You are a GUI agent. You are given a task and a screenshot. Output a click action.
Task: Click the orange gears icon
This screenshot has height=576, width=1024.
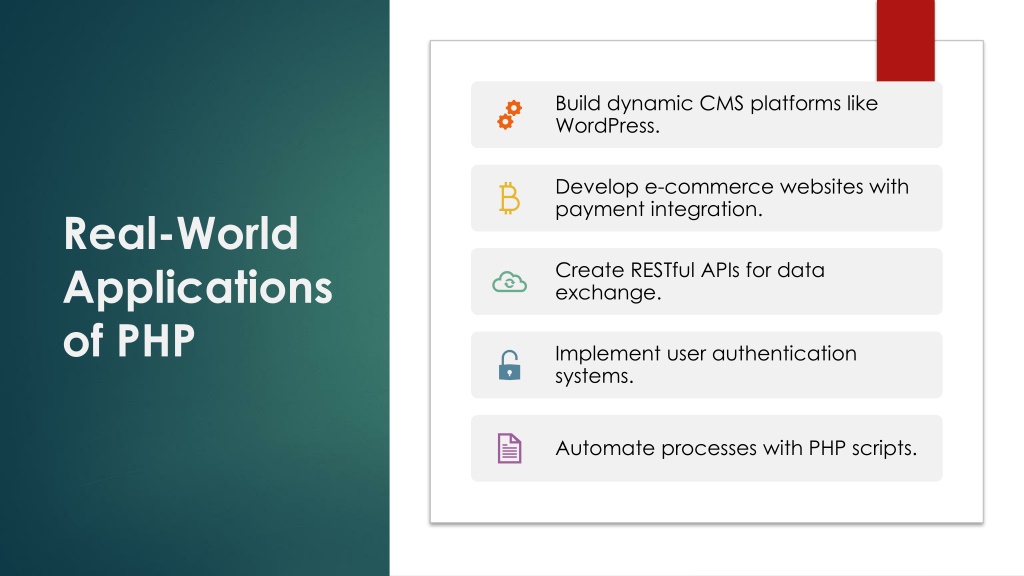click(x=509, y=115)
